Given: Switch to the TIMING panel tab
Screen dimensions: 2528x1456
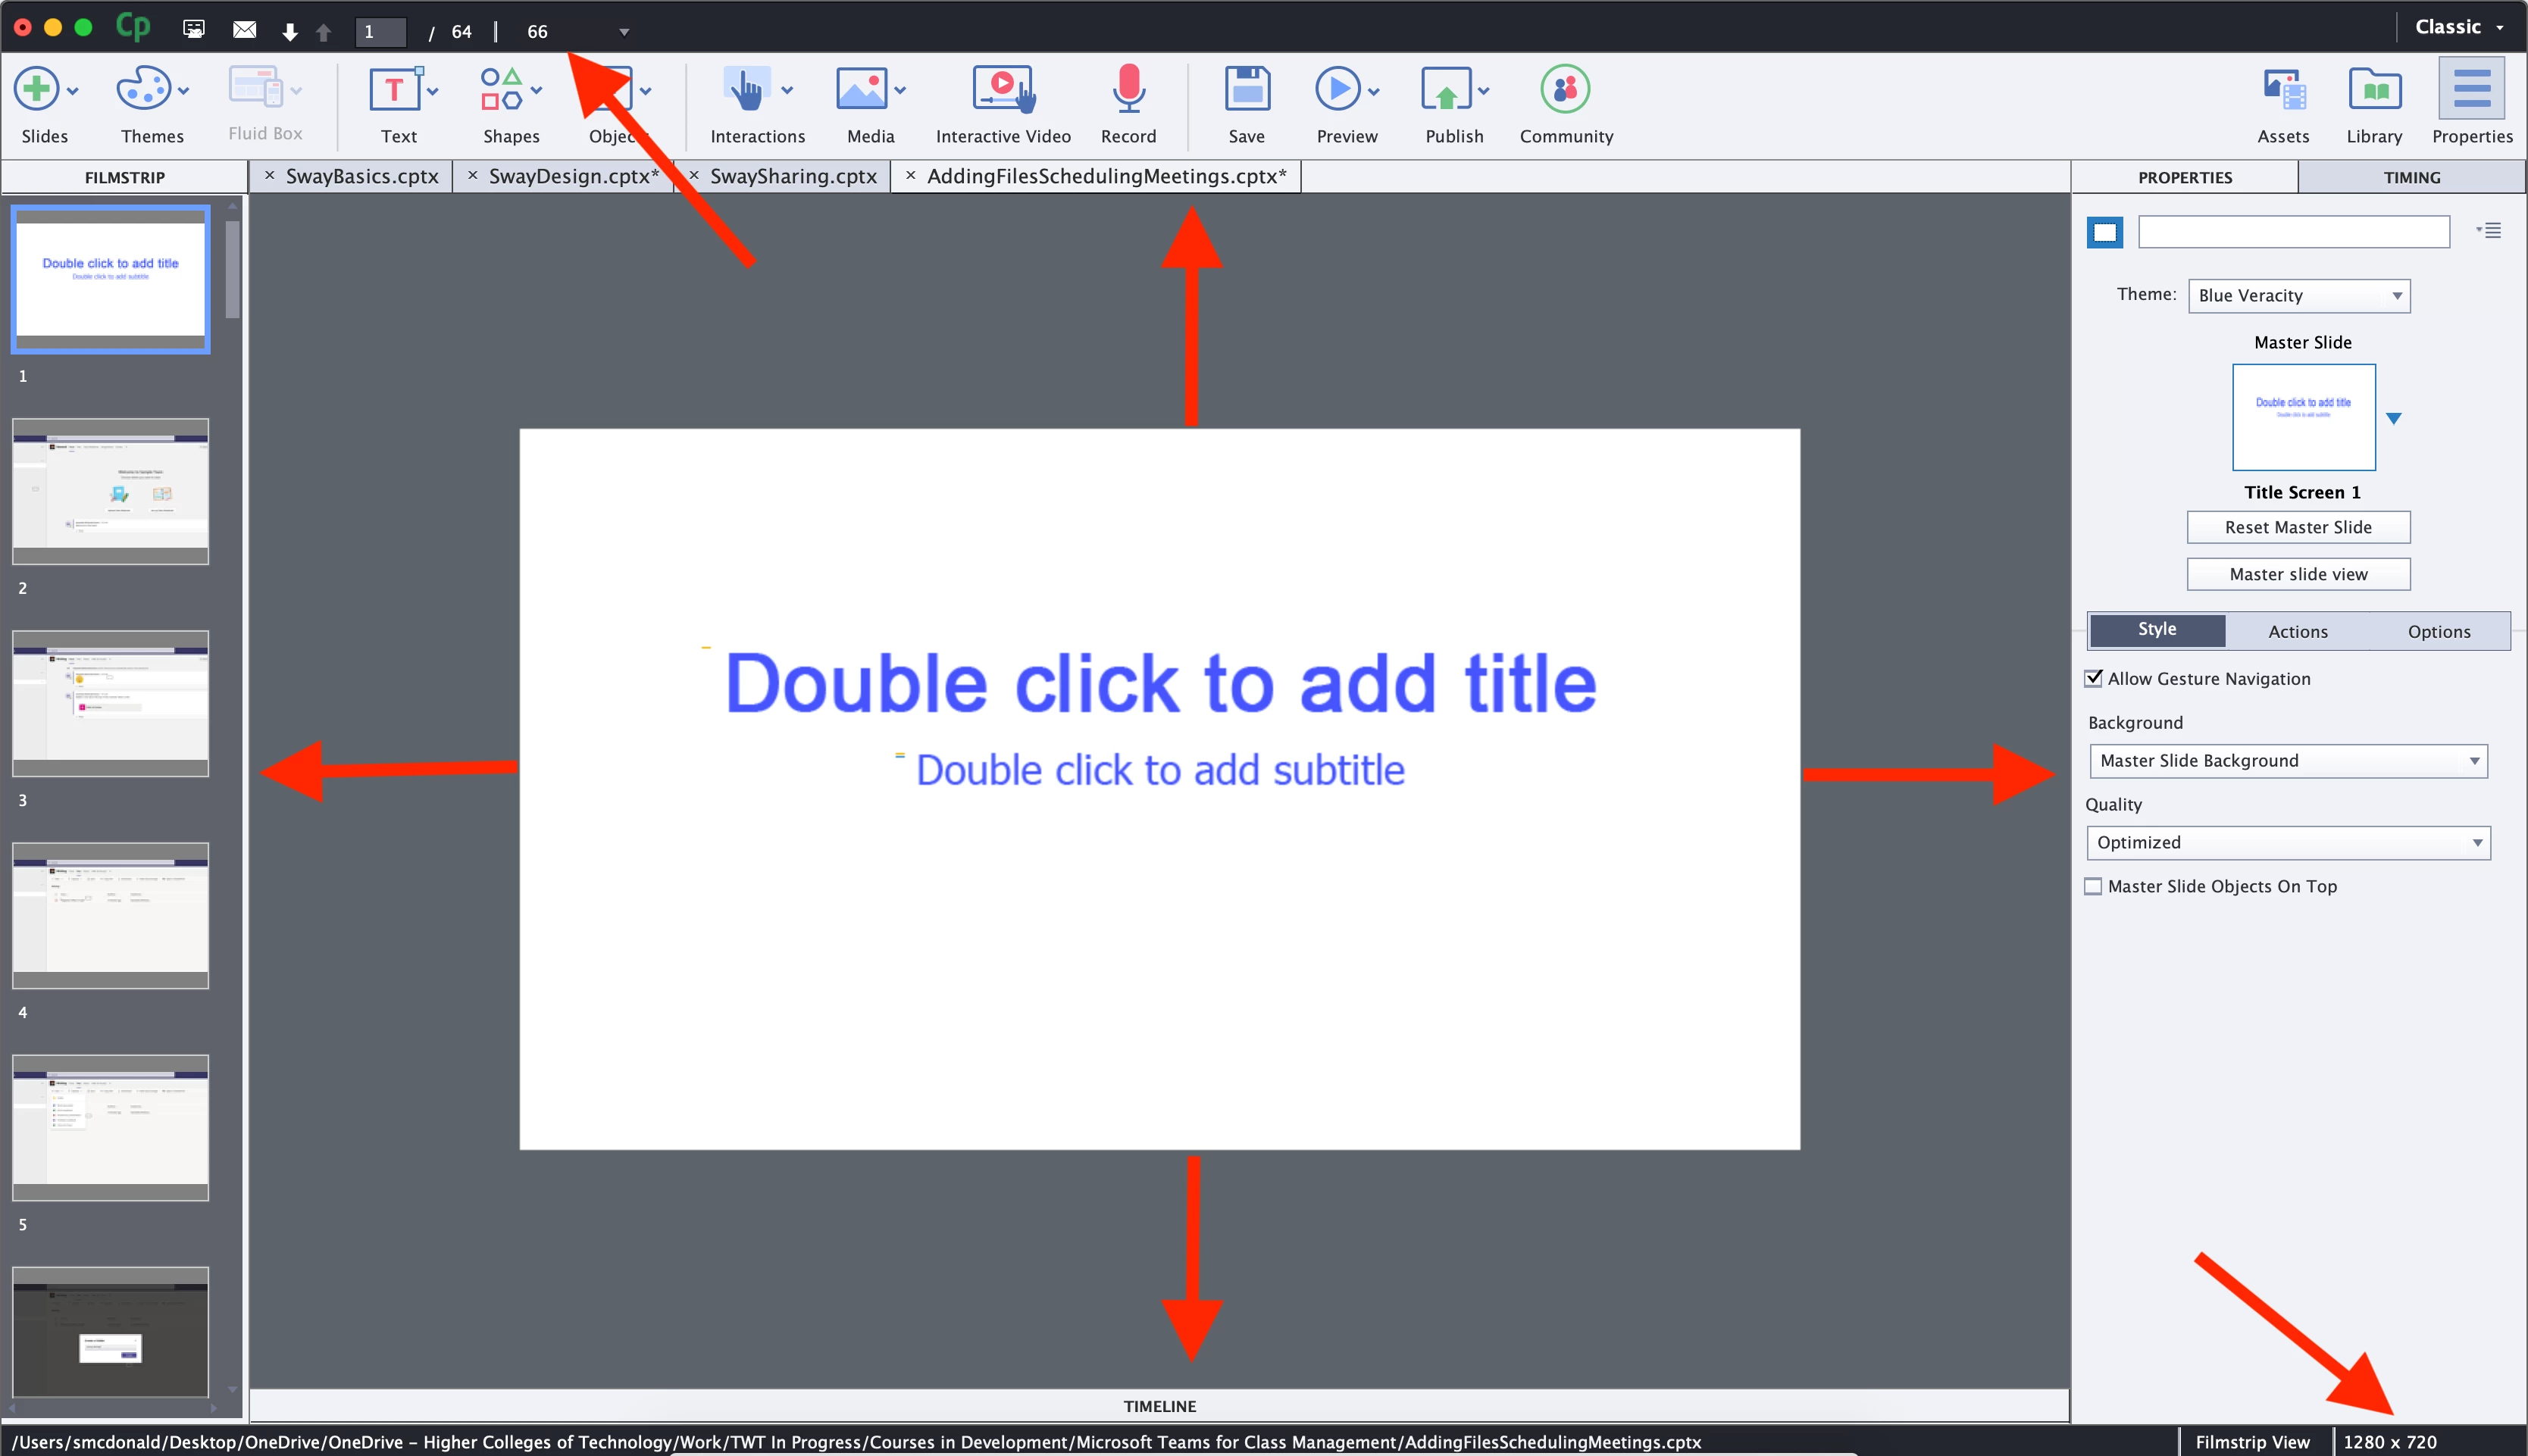Looking at the screenshot, I should point(2411,177).
